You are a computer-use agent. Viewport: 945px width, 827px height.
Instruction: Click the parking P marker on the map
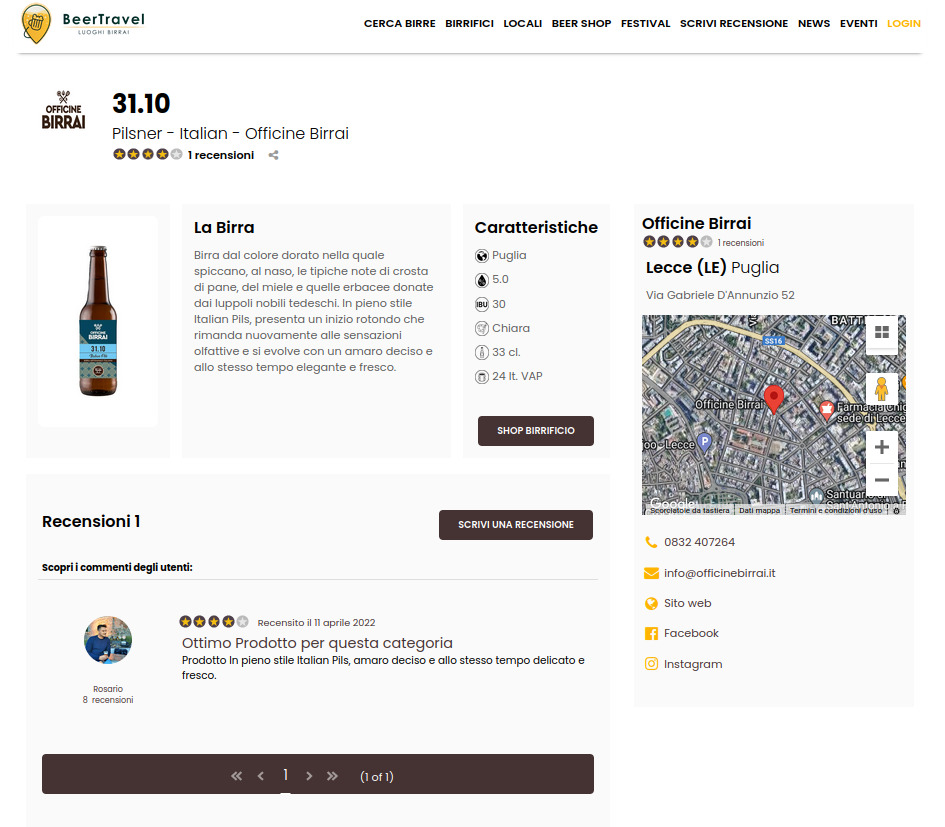tap(705, 442)
